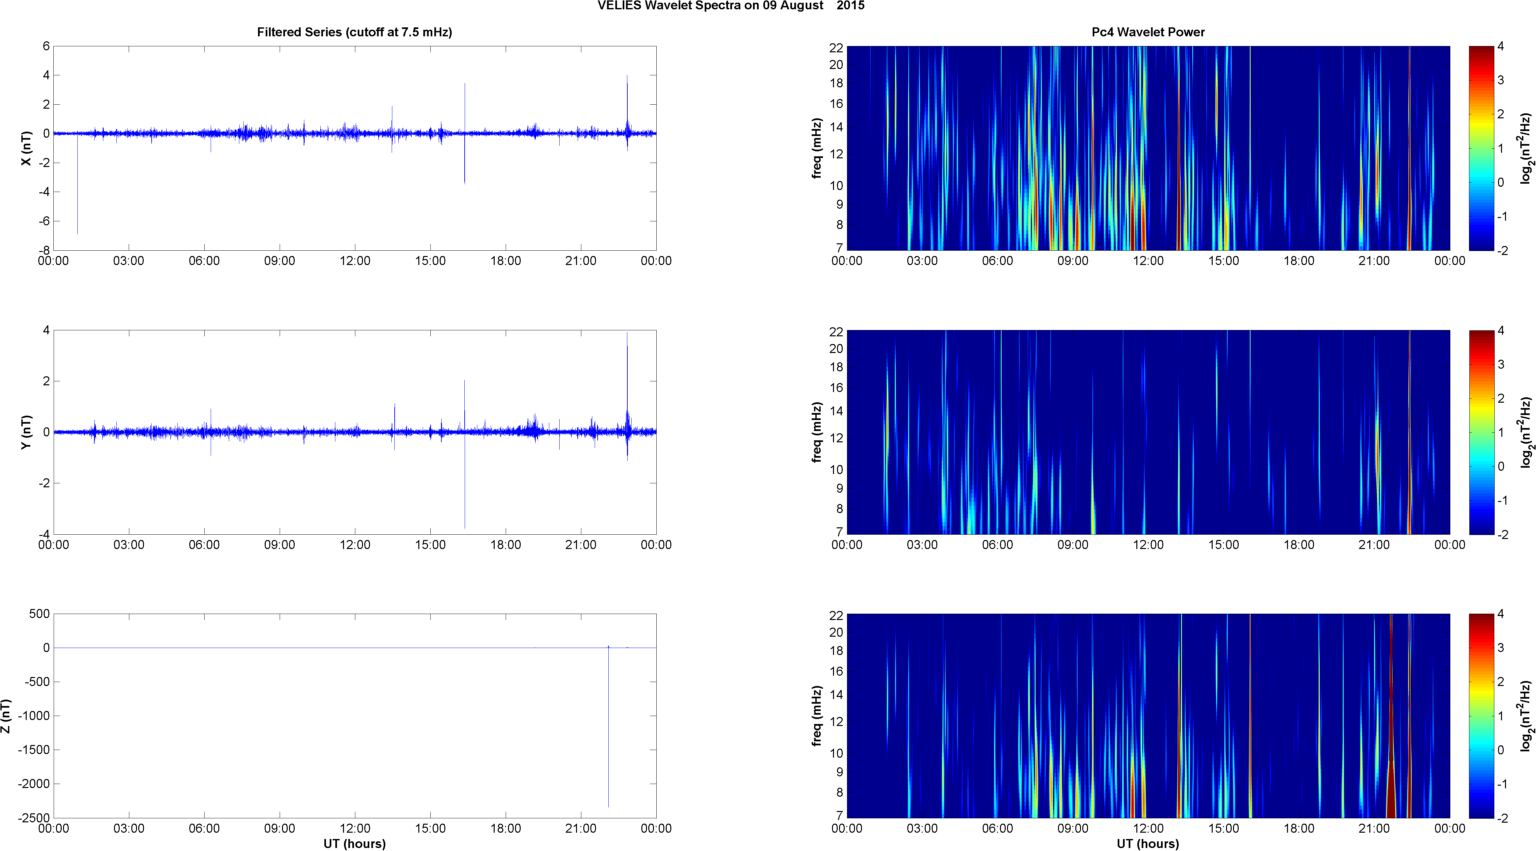Image resolution: width=1536 pixels, height=851 pixels.
Task: Click the -4 nT downward spike in Y plot
Action: pos(464,510)
